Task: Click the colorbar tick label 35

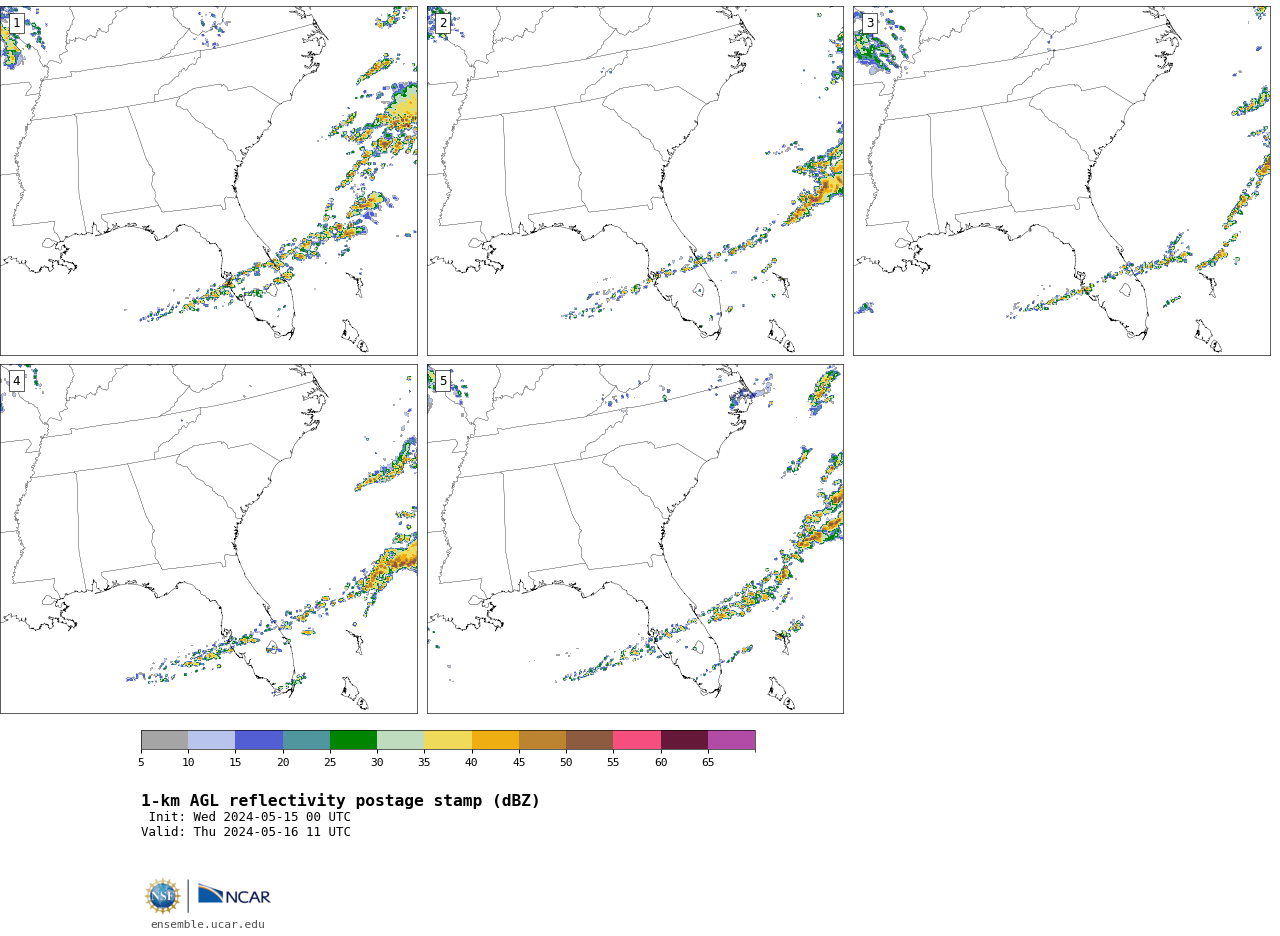Action: (x=424, y=762)
